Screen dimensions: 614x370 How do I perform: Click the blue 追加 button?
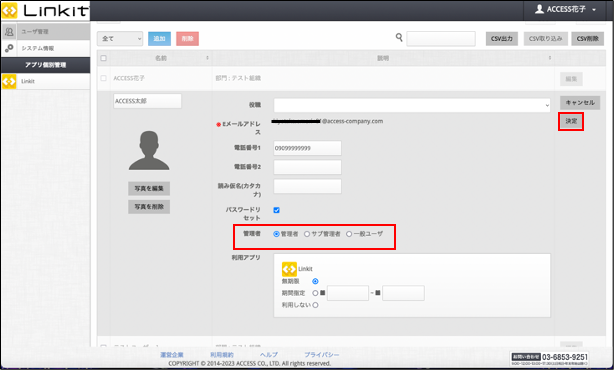click(x=159, y=38)
